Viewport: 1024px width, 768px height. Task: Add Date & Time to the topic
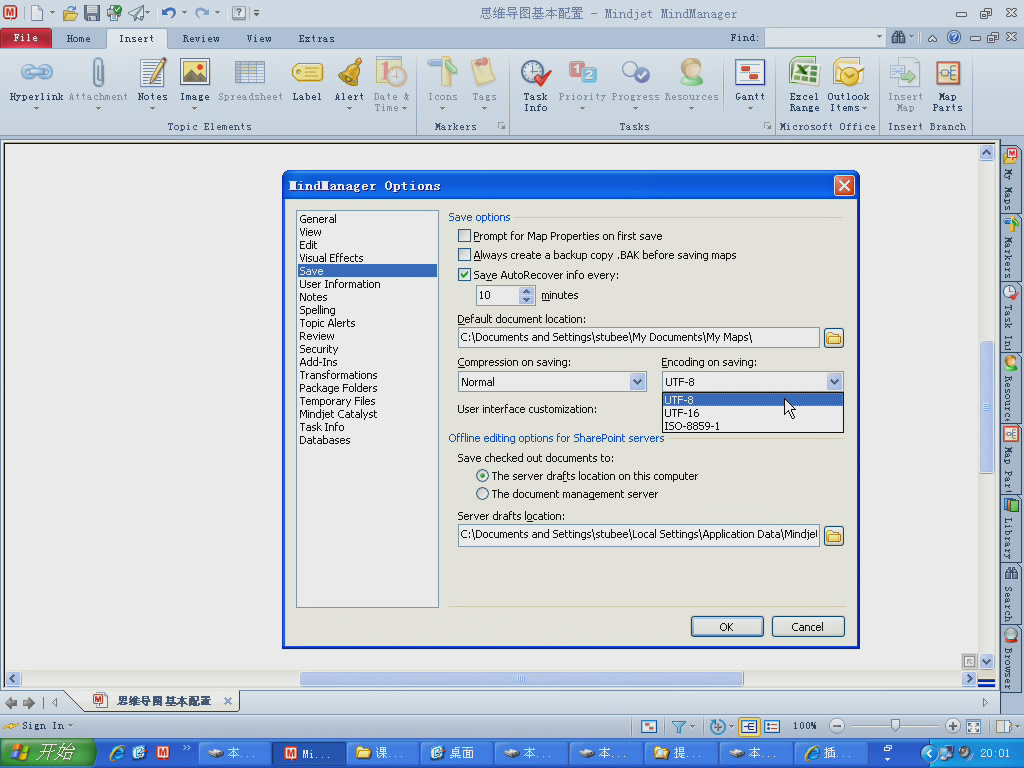[391, 85]
